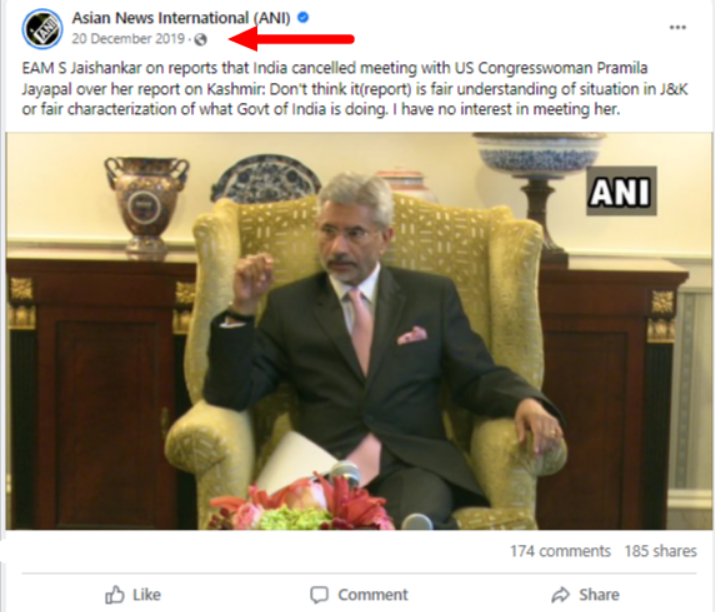Click the post caption text about Jaishankar
Image resolution: width=715 pixels, height=612 pixels.
pyautogui.click(x=355, y=88)
